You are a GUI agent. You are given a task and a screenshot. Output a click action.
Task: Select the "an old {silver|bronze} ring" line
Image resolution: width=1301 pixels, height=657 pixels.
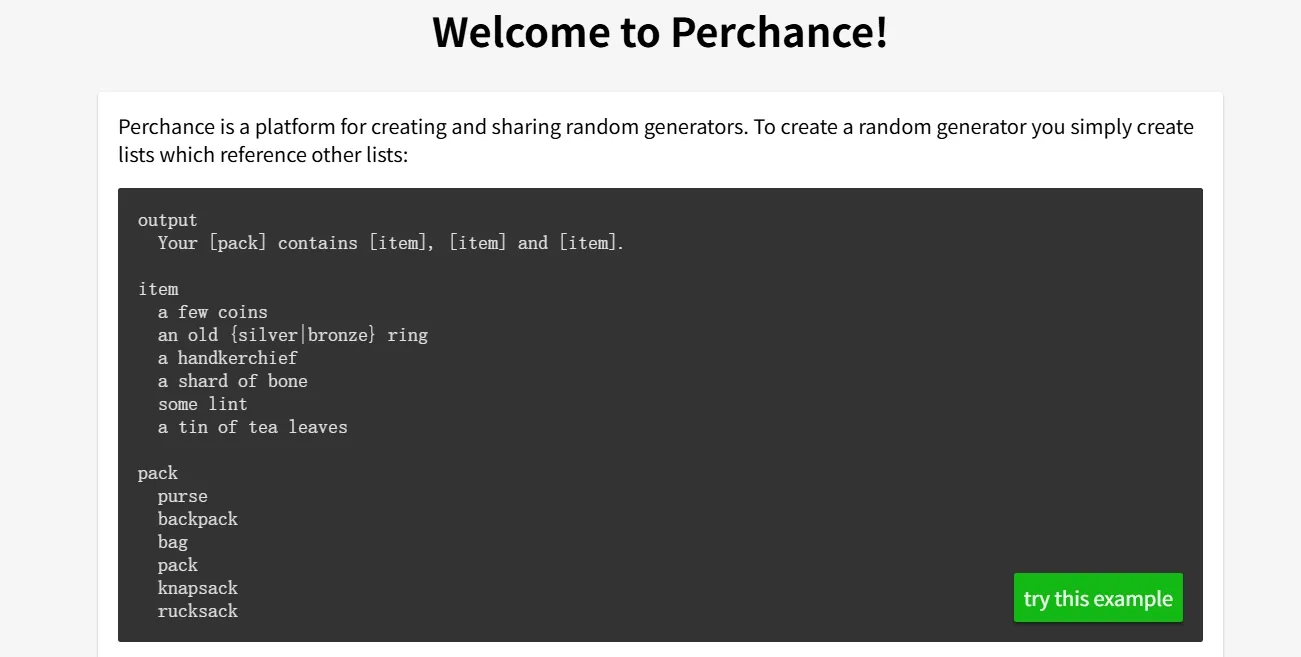tap(293, 335)
